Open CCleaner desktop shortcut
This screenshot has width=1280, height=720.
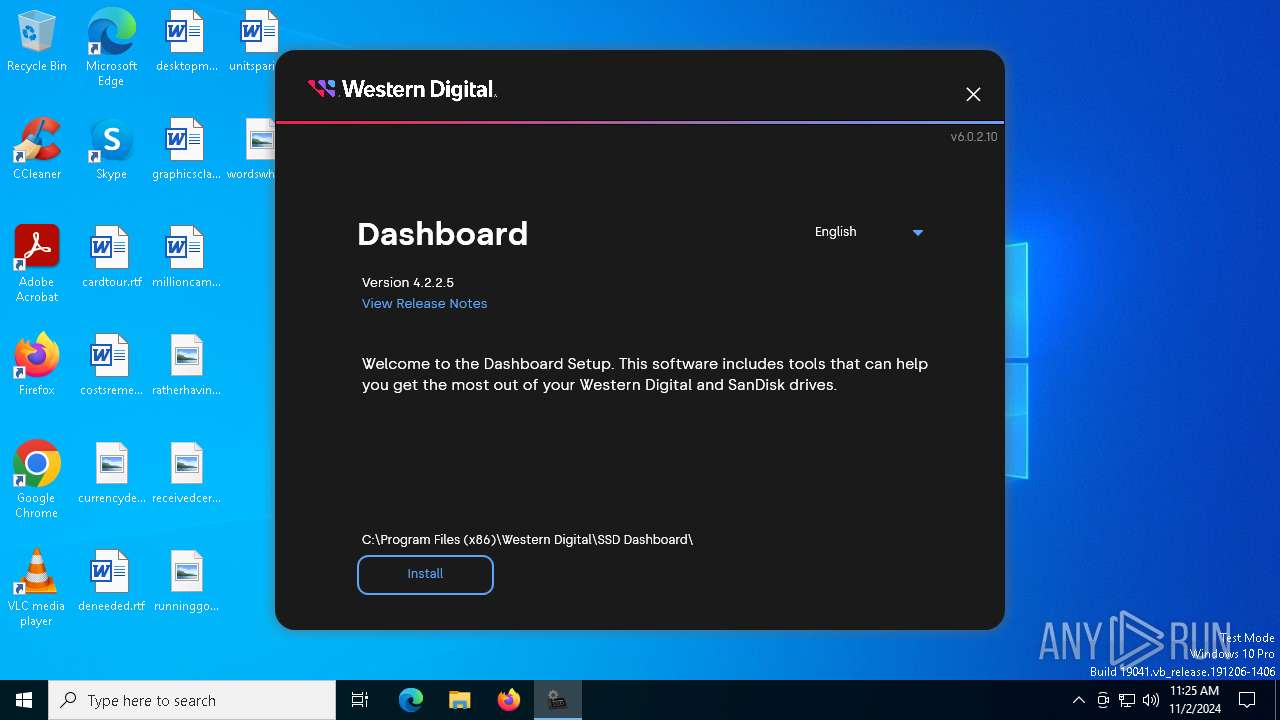pos(37,150)
